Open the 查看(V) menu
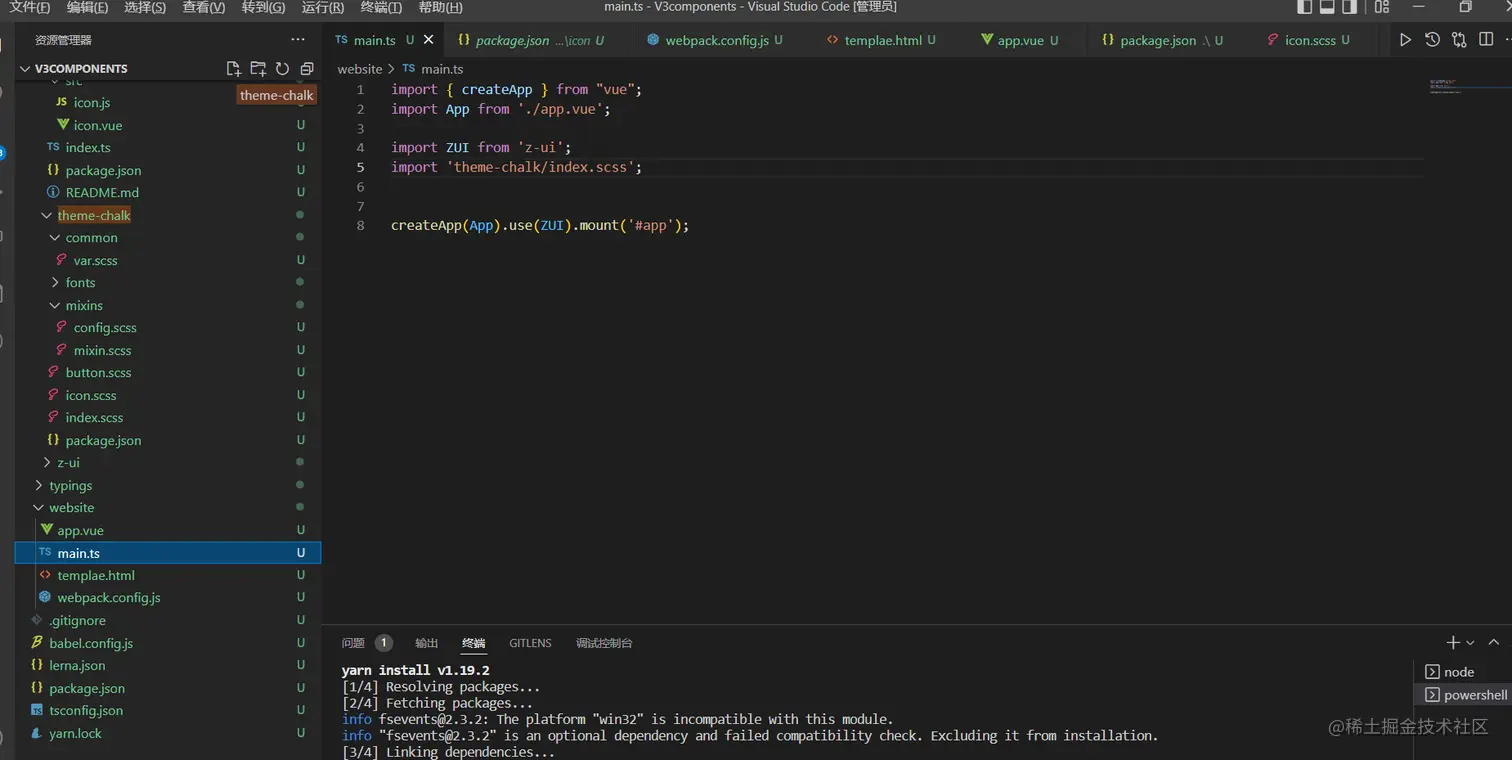 [204, 7]
